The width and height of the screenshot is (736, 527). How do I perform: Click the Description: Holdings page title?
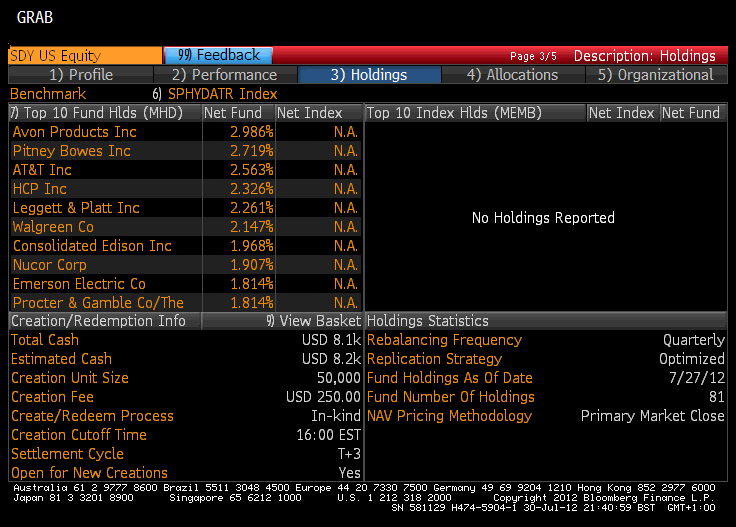(644, 56)
